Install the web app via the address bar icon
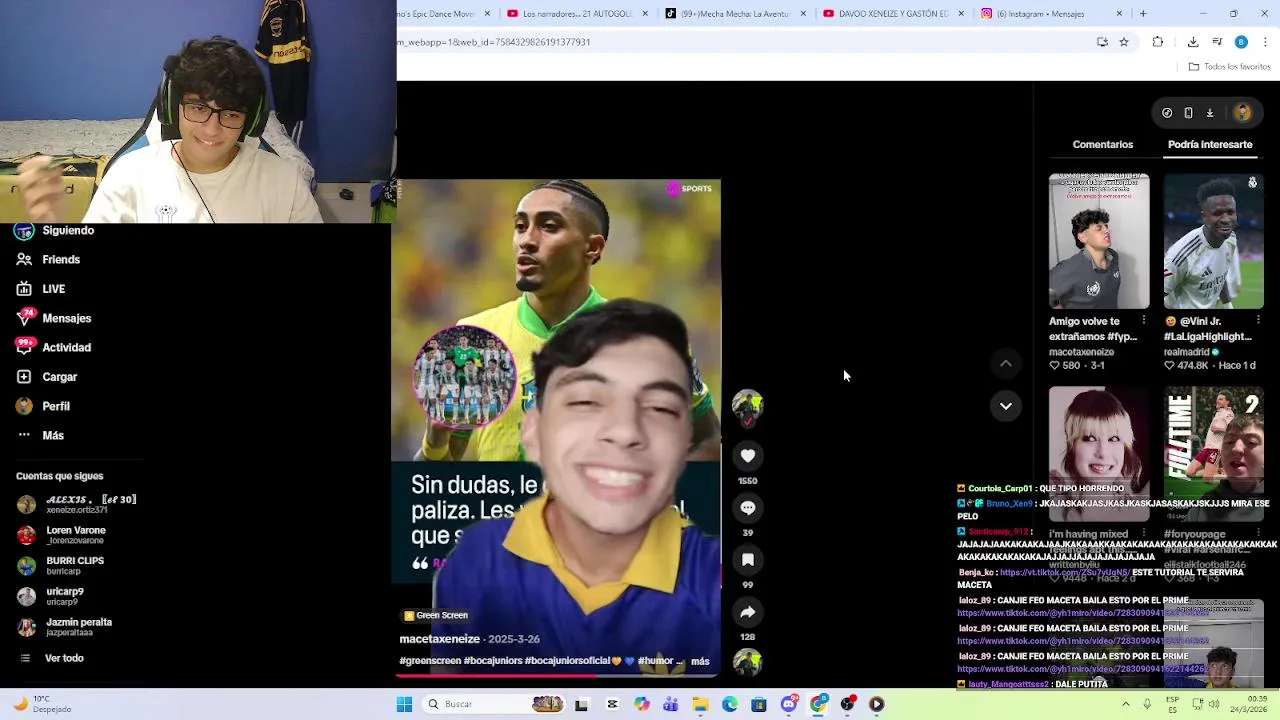Screen dimensions: 1280x720 [1102, 42]
